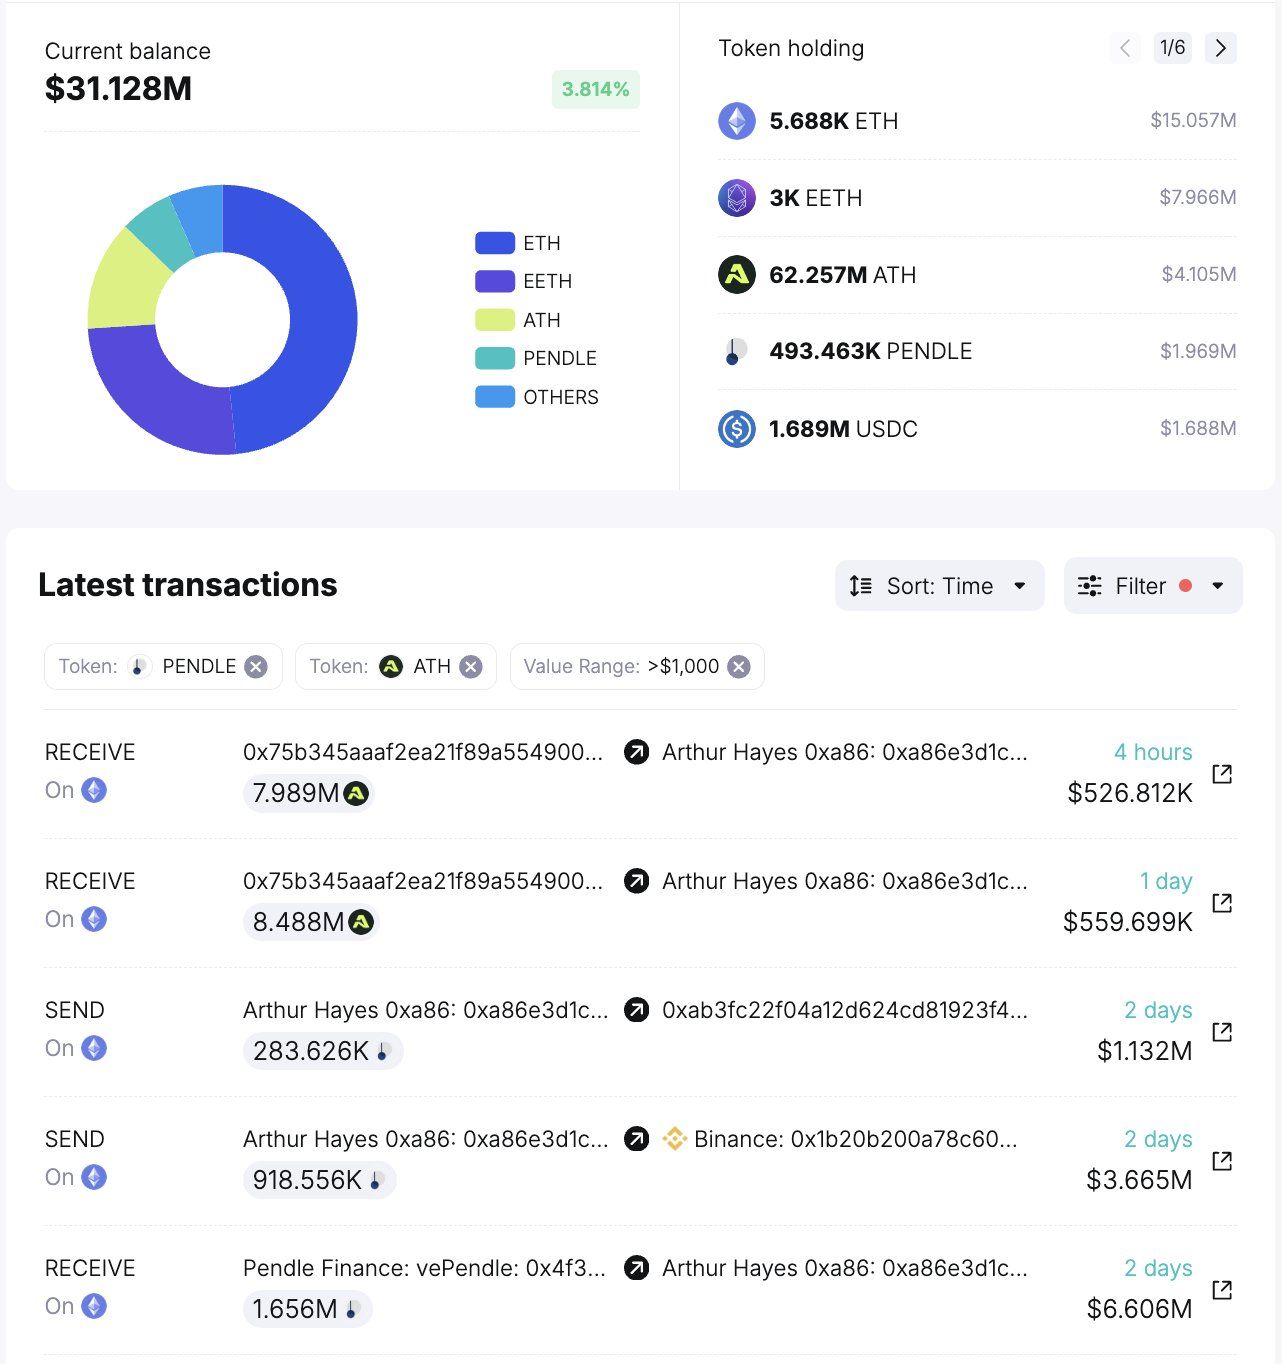Screen dimensions: 1282x1364
Task: Remove the Value Range >$1,000 filter
Action: (x=738, y=666)
